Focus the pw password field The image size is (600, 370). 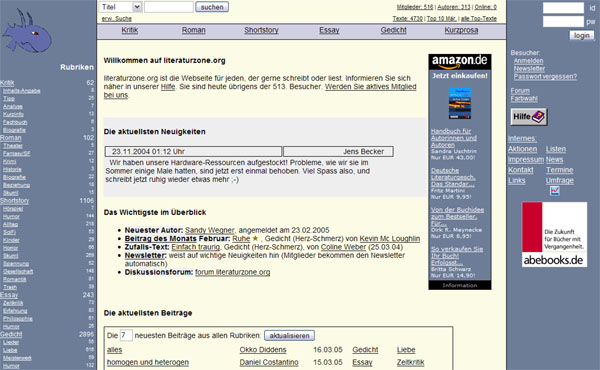point(563,21)
